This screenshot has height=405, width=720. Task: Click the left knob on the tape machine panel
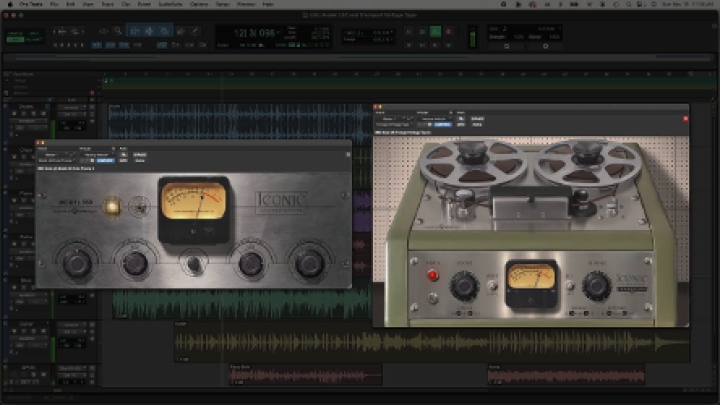(x=464, y=285)
